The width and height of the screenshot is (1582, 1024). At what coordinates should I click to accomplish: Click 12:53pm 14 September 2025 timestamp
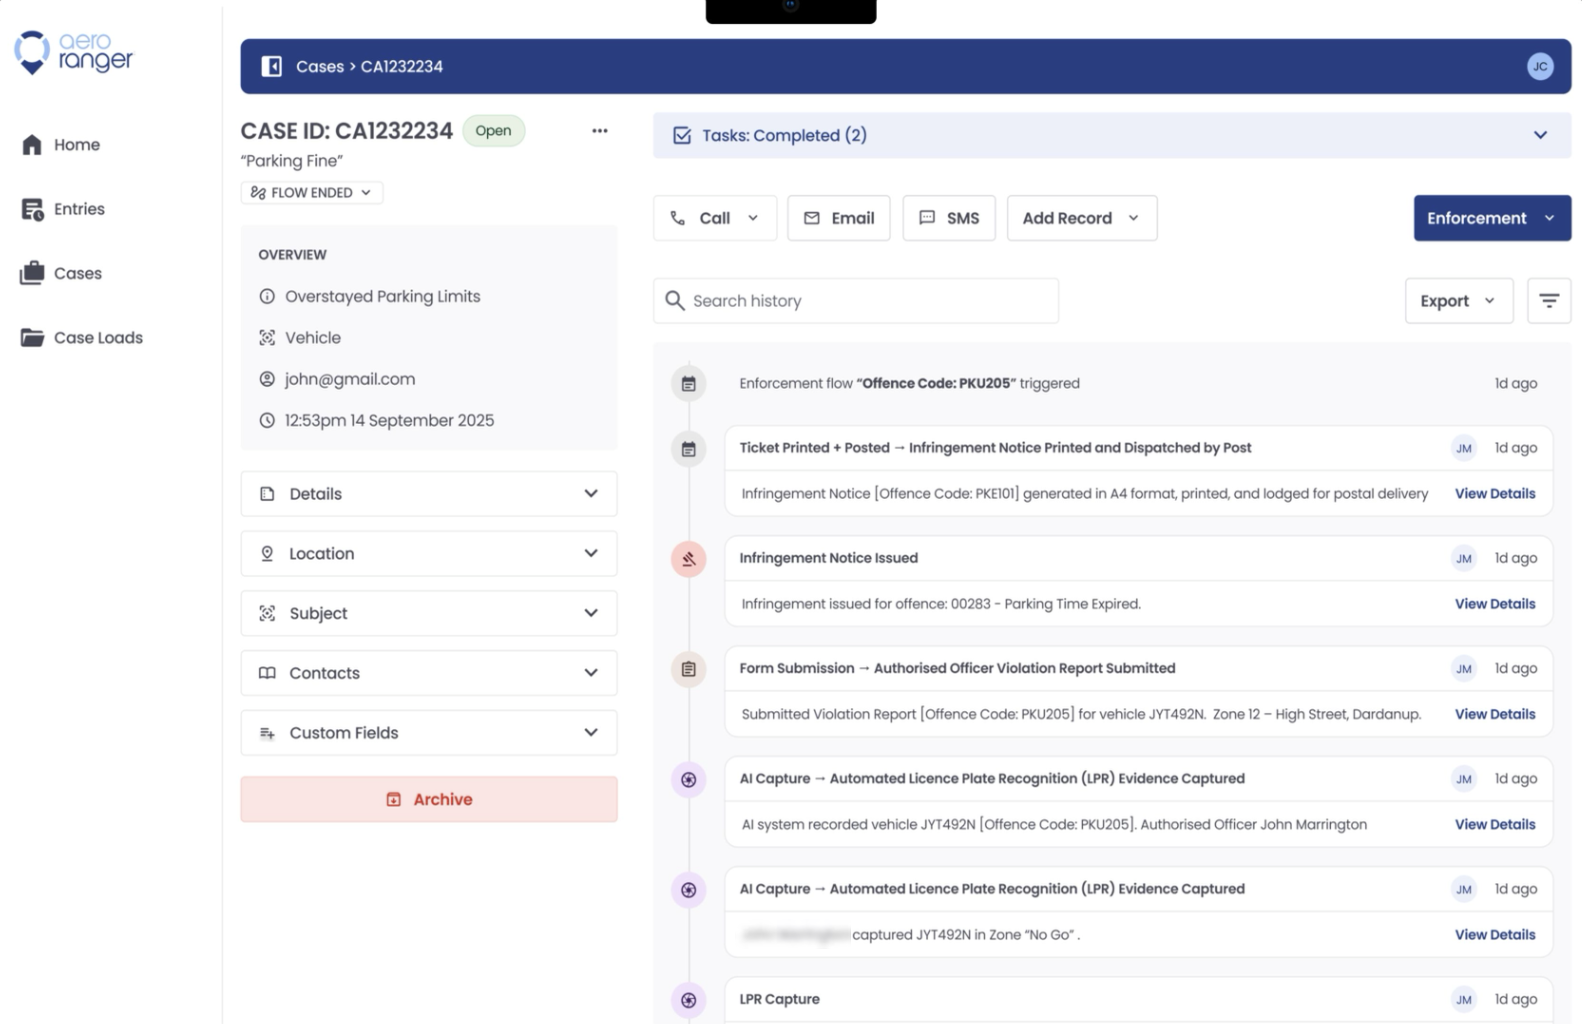[x=389, y=420]
